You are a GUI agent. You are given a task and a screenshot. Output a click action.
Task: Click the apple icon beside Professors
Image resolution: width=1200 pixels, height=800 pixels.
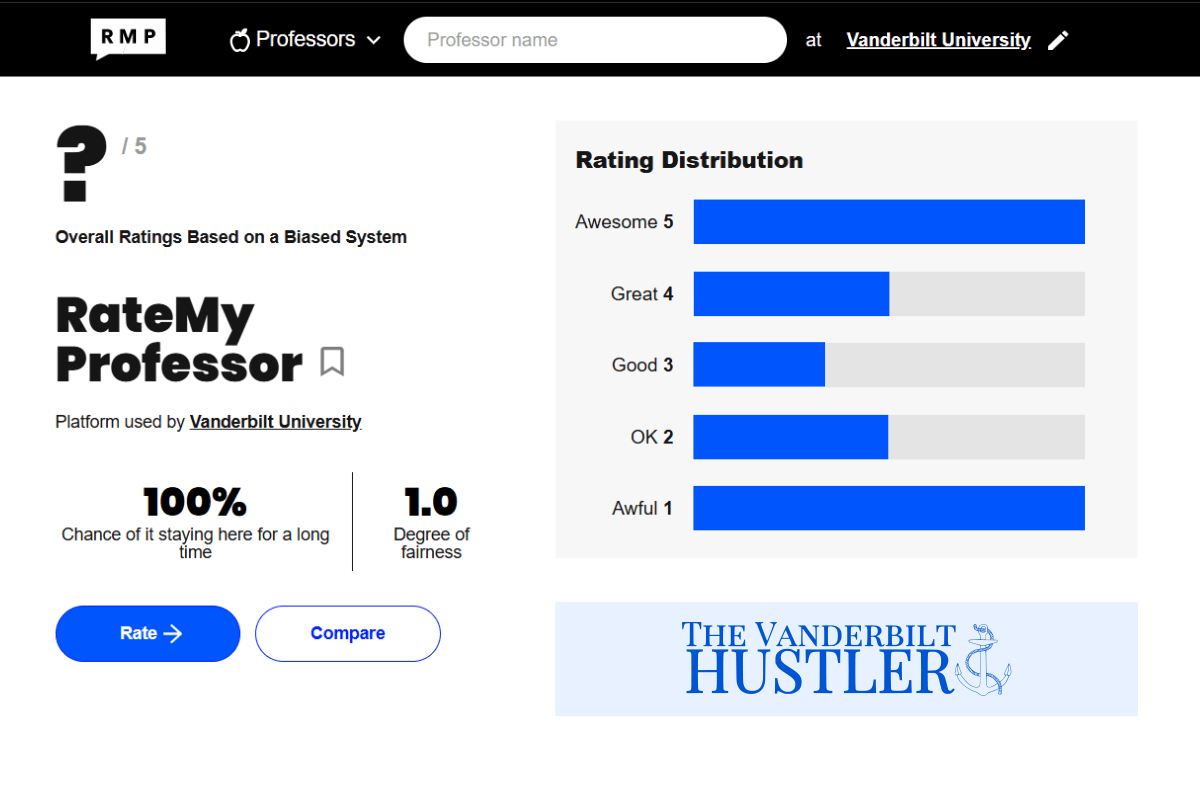(240, 40)
